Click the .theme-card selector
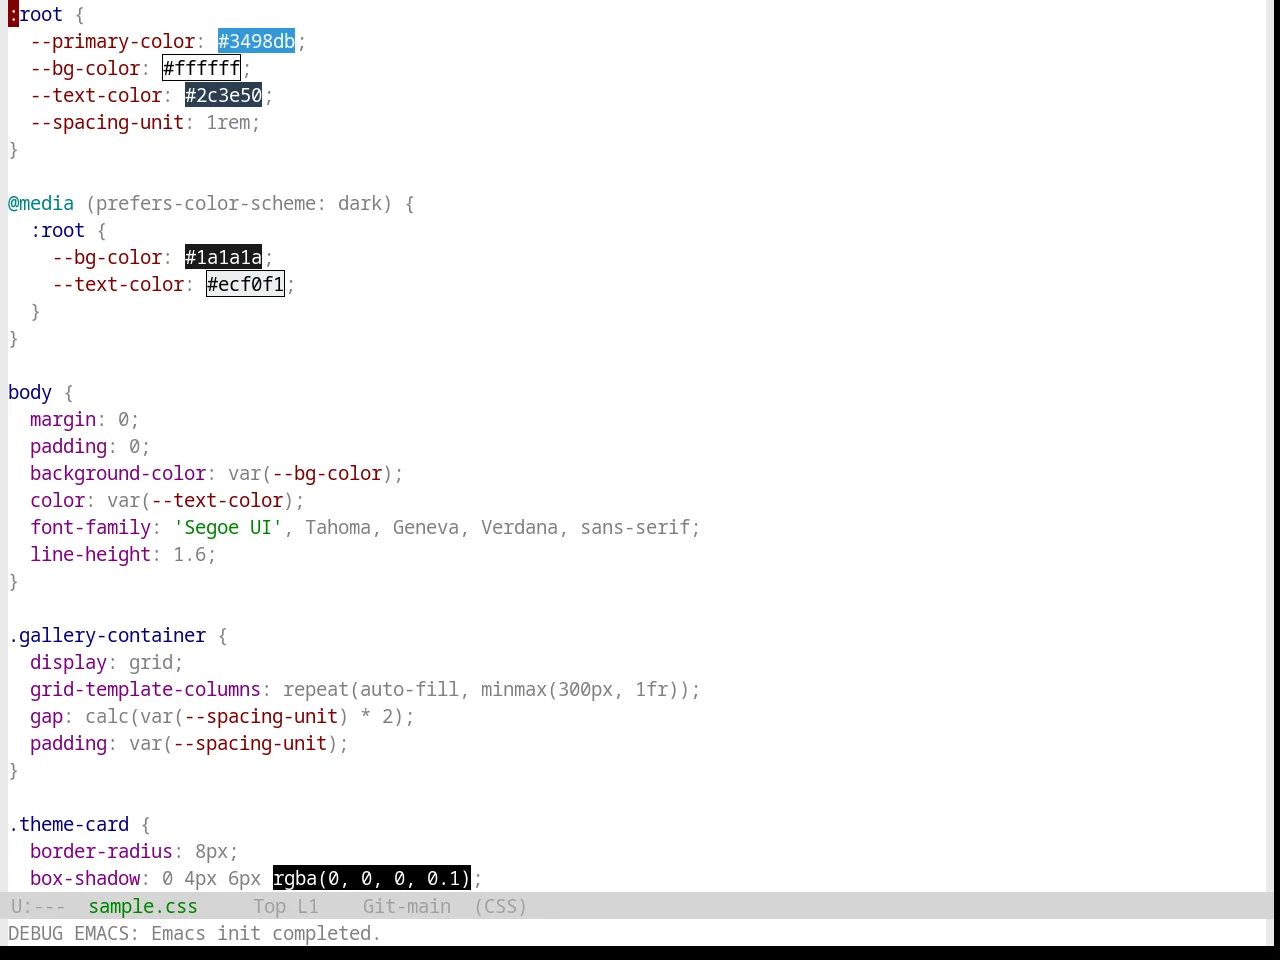The image size is (1280, 960). click(68, 824)
